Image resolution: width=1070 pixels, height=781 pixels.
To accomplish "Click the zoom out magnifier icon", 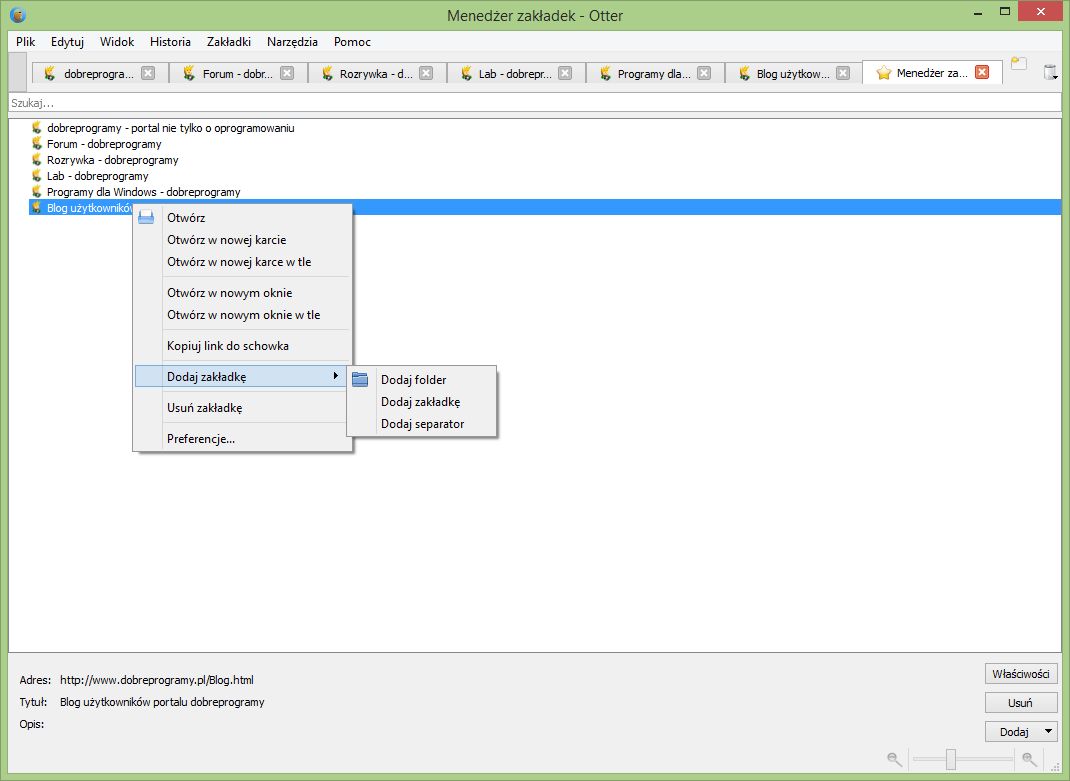I will click(x=894, y=758).
